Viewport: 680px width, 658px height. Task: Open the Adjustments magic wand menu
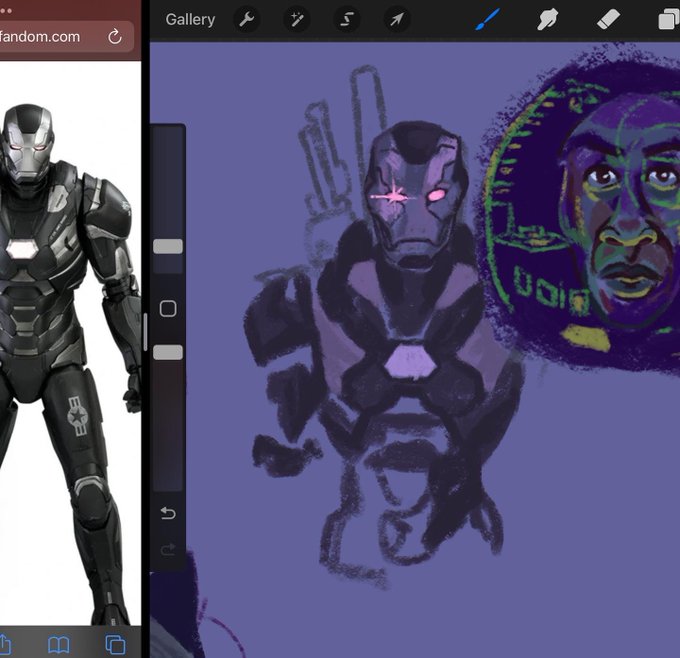click(297, 20)
